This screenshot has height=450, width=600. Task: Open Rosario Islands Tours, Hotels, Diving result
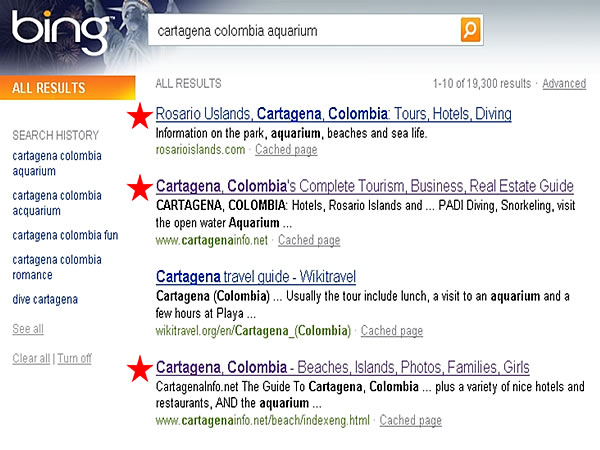(334, 114)
